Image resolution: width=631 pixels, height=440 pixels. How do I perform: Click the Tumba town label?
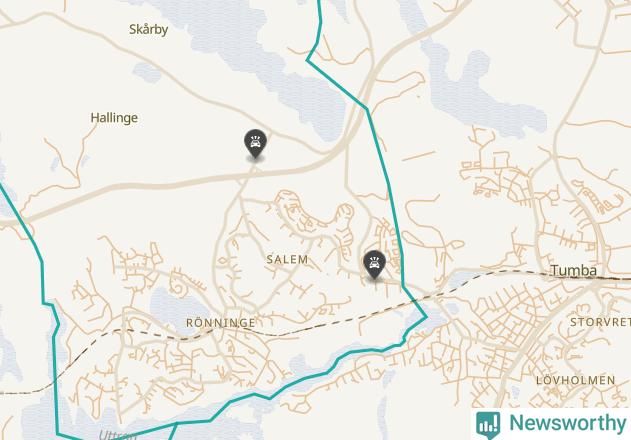coord(573,271)
